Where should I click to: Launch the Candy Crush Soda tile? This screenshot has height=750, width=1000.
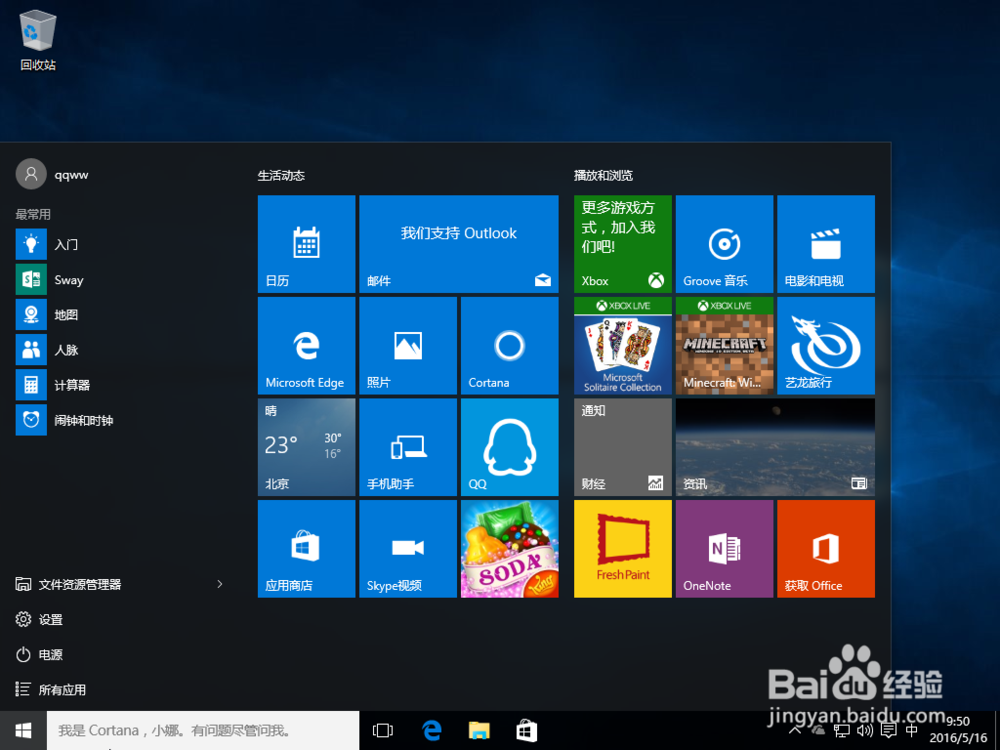point(510,548)
